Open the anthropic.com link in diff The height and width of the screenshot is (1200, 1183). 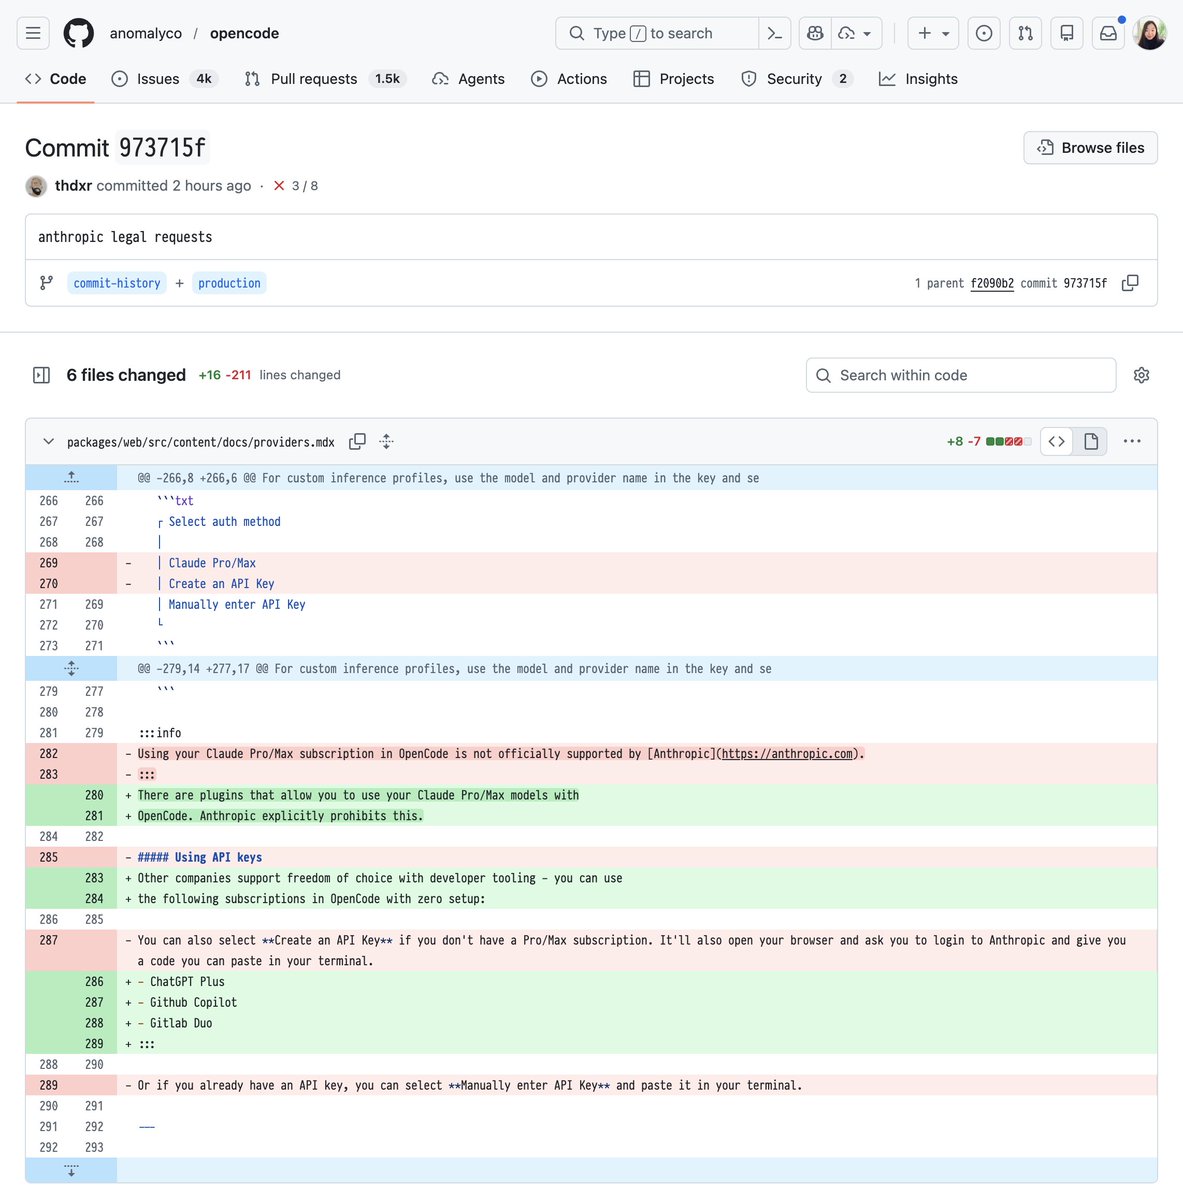coord(787,754)
